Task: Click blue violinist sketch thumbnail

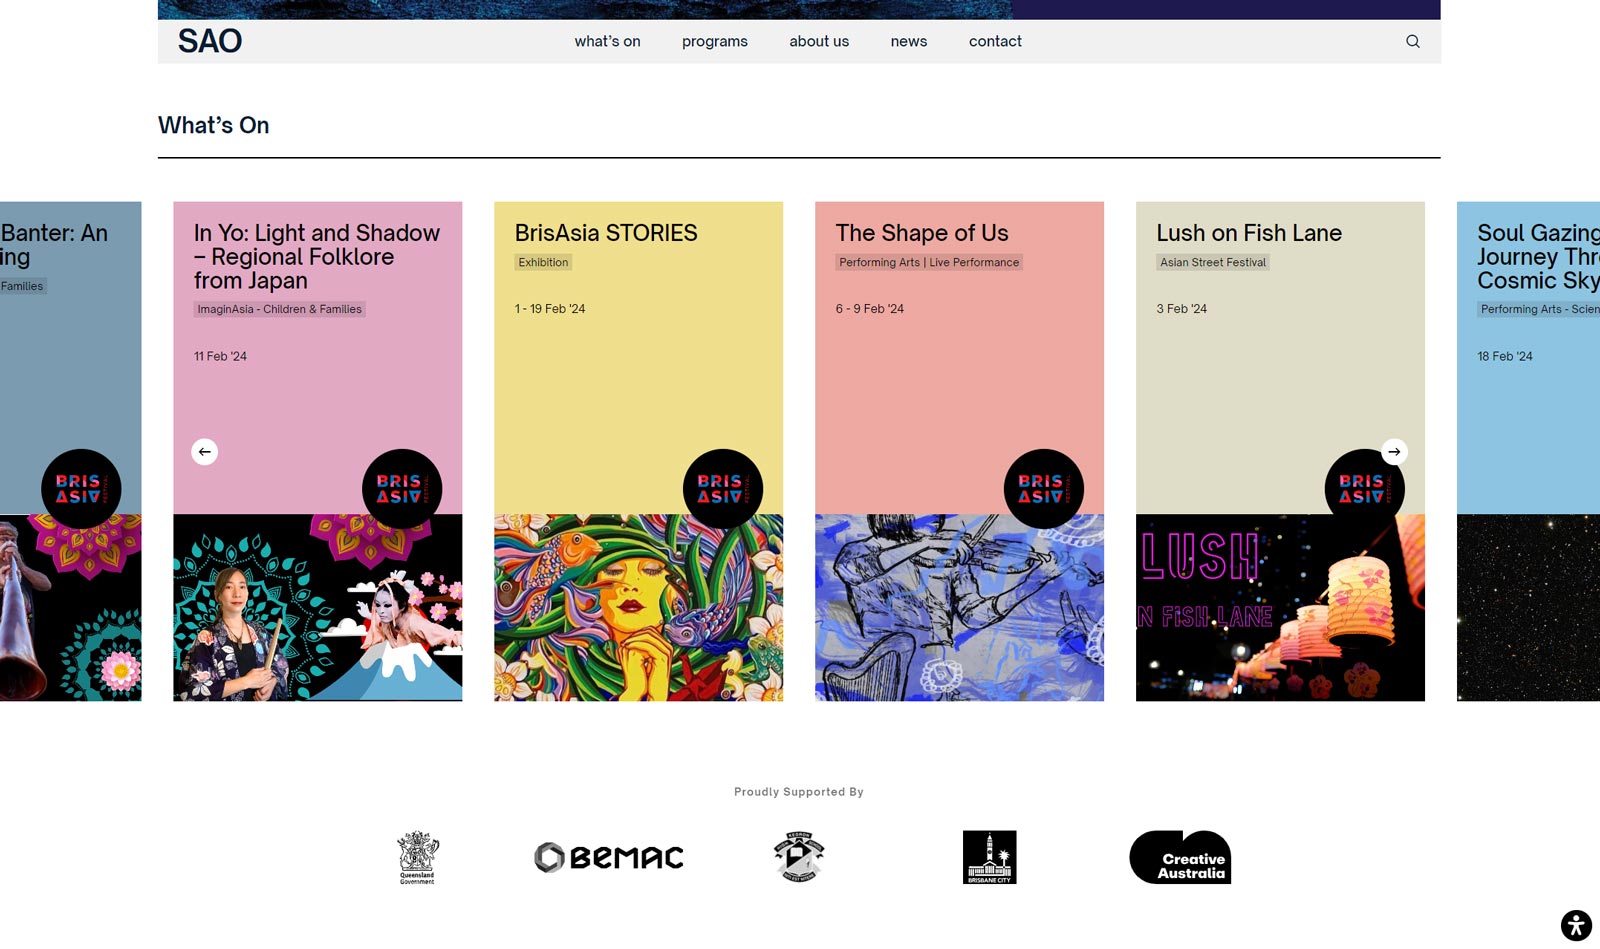Action: (960, 608)
